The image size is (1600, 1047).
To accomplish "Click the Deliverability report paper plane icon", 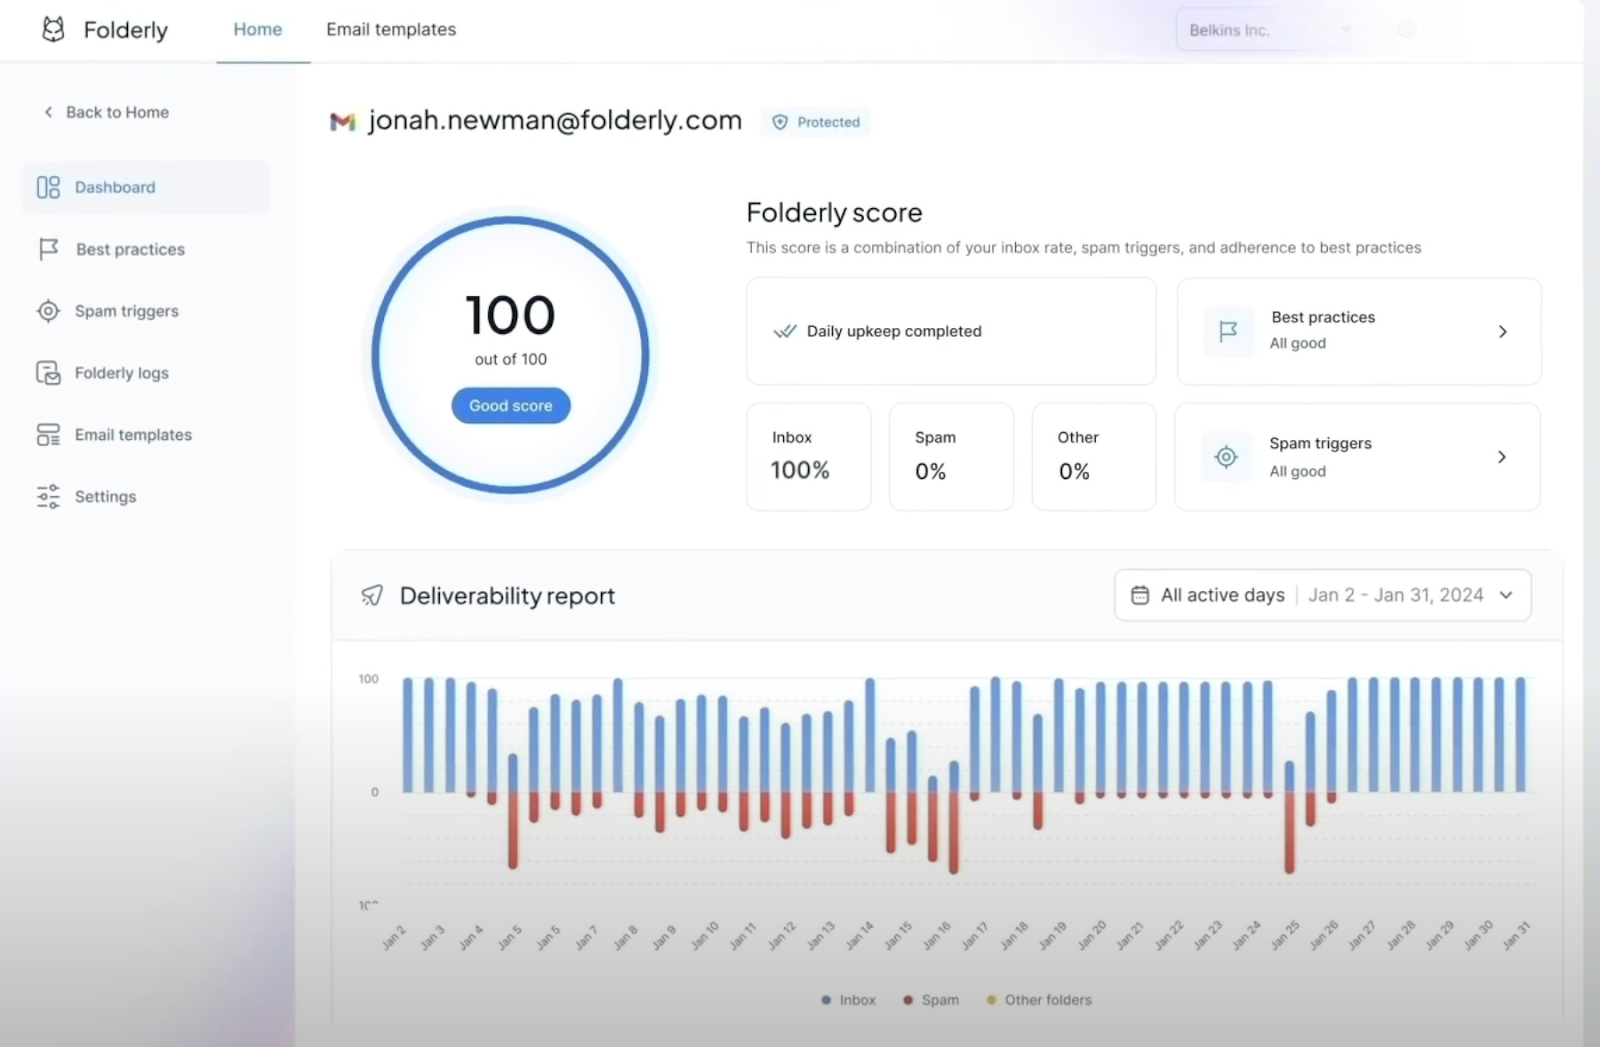I will coord(372,596).
